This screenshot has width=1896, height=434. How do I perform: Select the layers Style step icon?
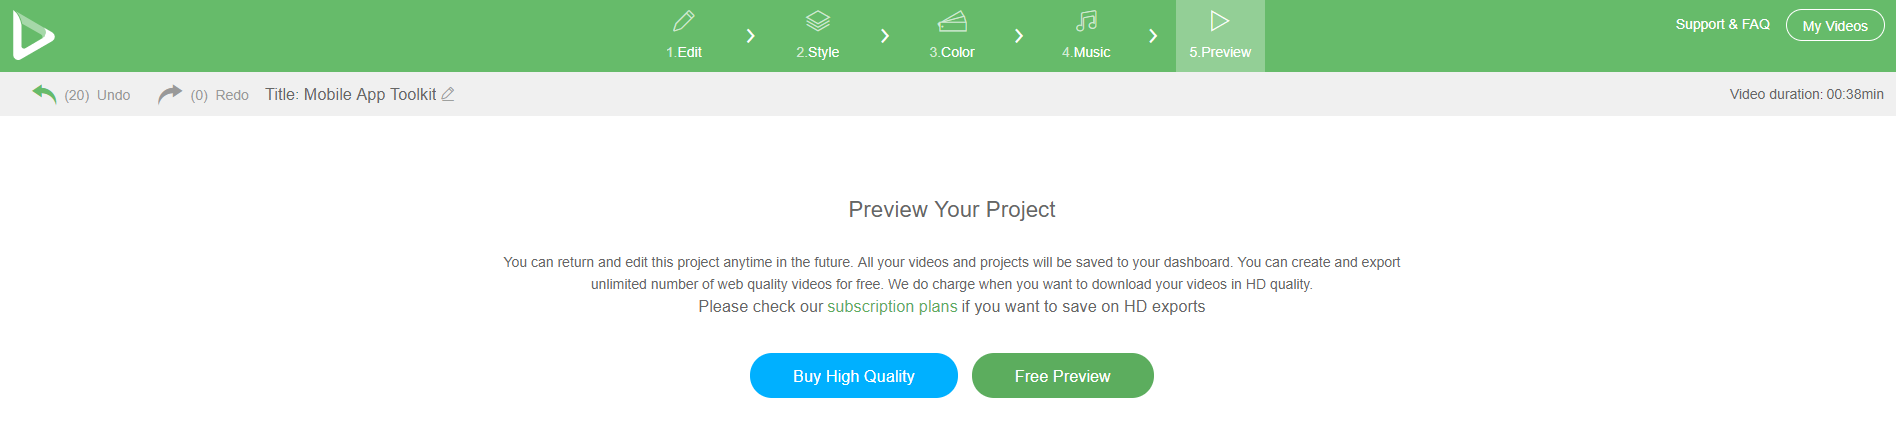[818, 21]
